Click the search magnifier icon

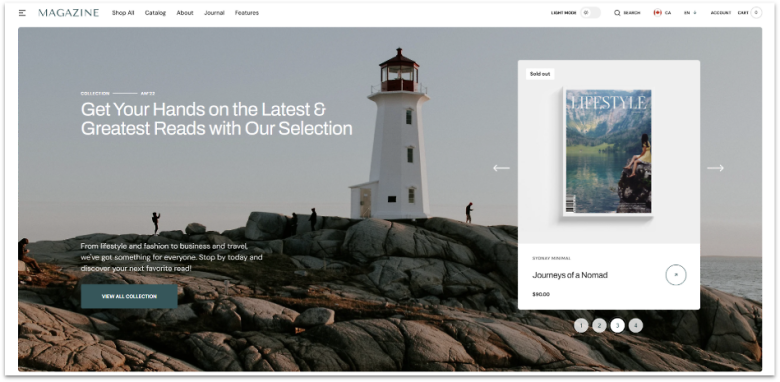[x=617, y=13]
